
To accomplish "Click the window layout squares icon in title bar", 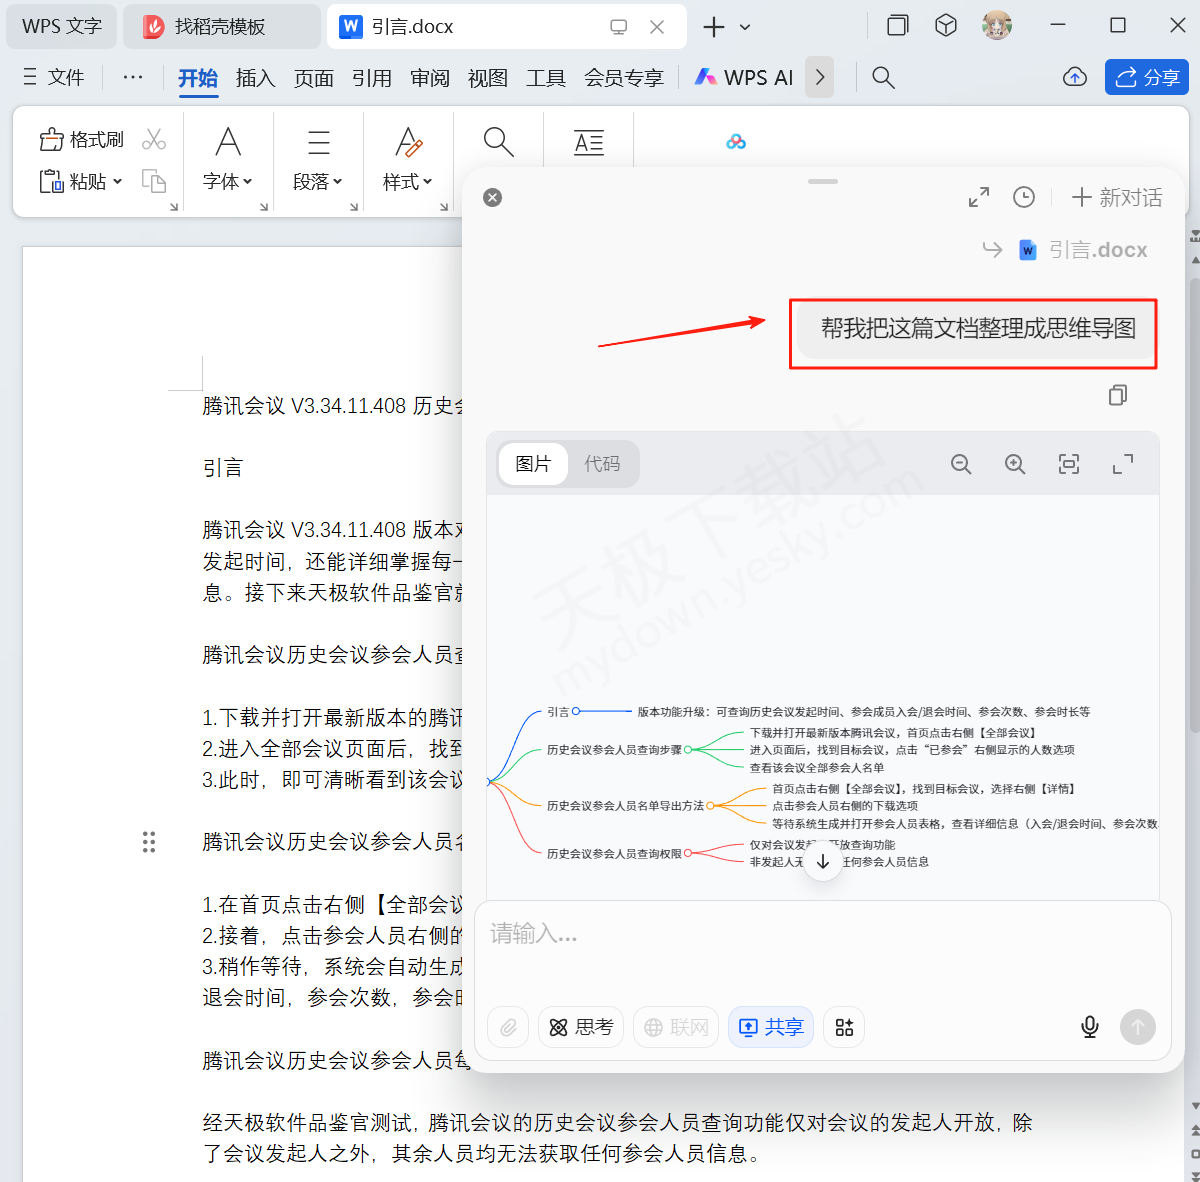I will click(898, 25).
